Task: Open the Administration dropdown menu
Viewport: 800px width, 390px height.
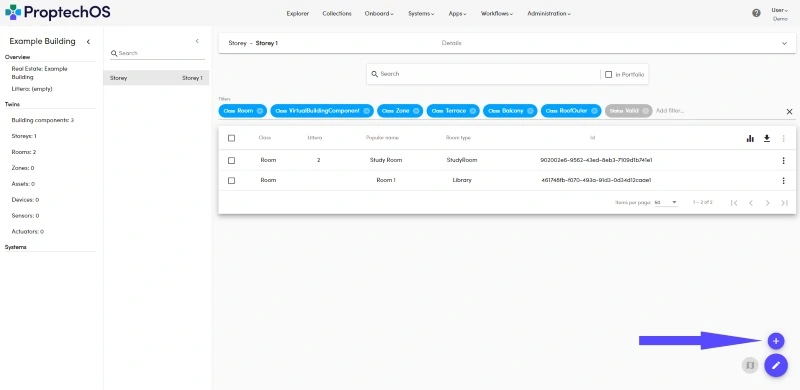Action: pos(549,14)
